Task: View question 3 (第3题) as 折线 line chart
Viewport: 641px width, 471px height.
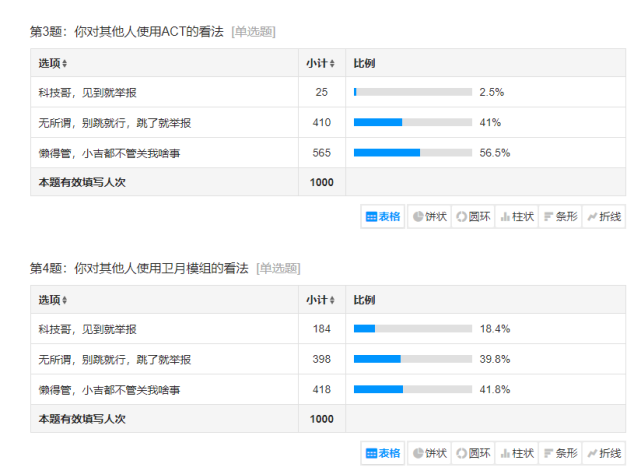Action: coord(604,217)
